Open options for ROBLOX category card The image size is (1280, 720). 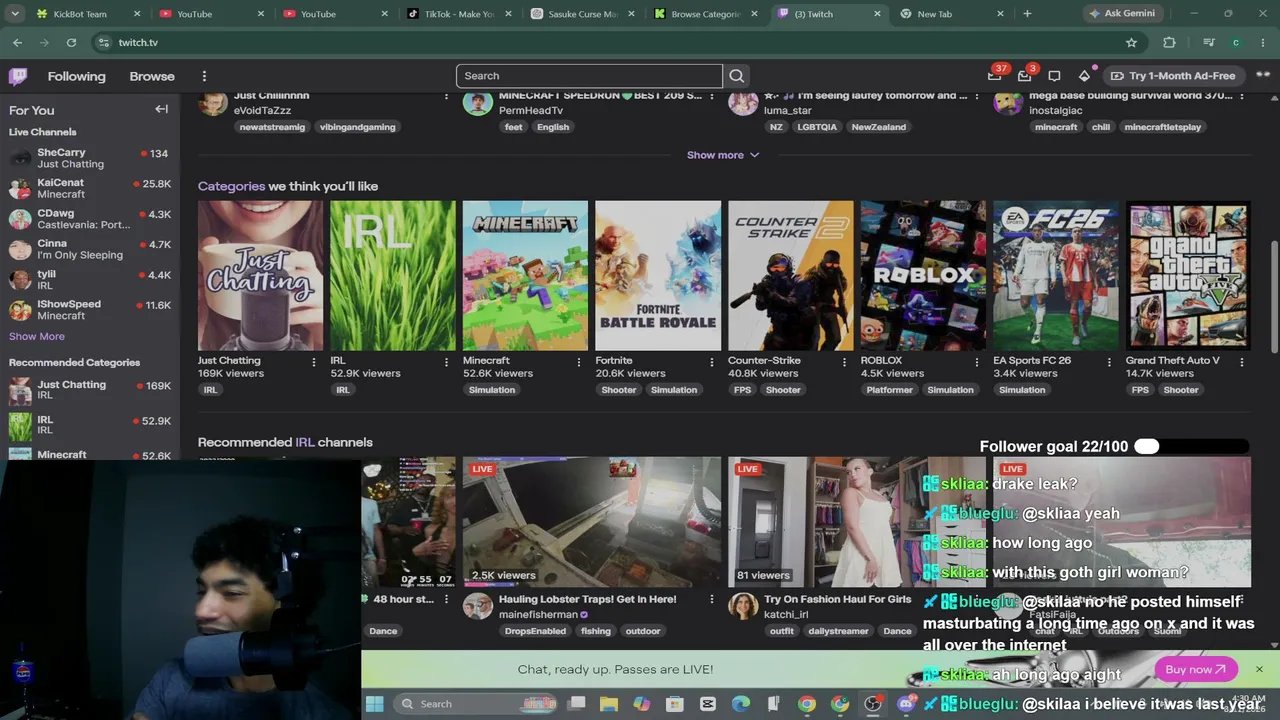[976, 362]
